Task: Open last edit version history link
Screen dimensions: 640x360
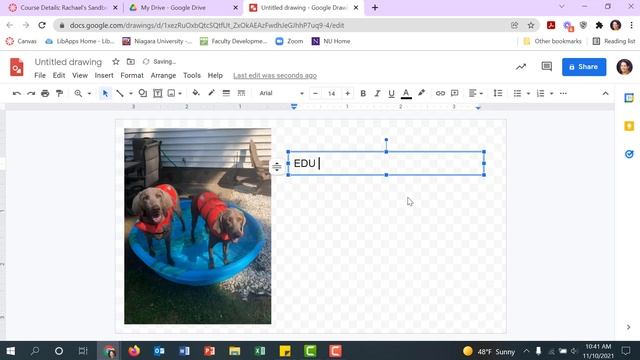Action: (x=275, y=76)
